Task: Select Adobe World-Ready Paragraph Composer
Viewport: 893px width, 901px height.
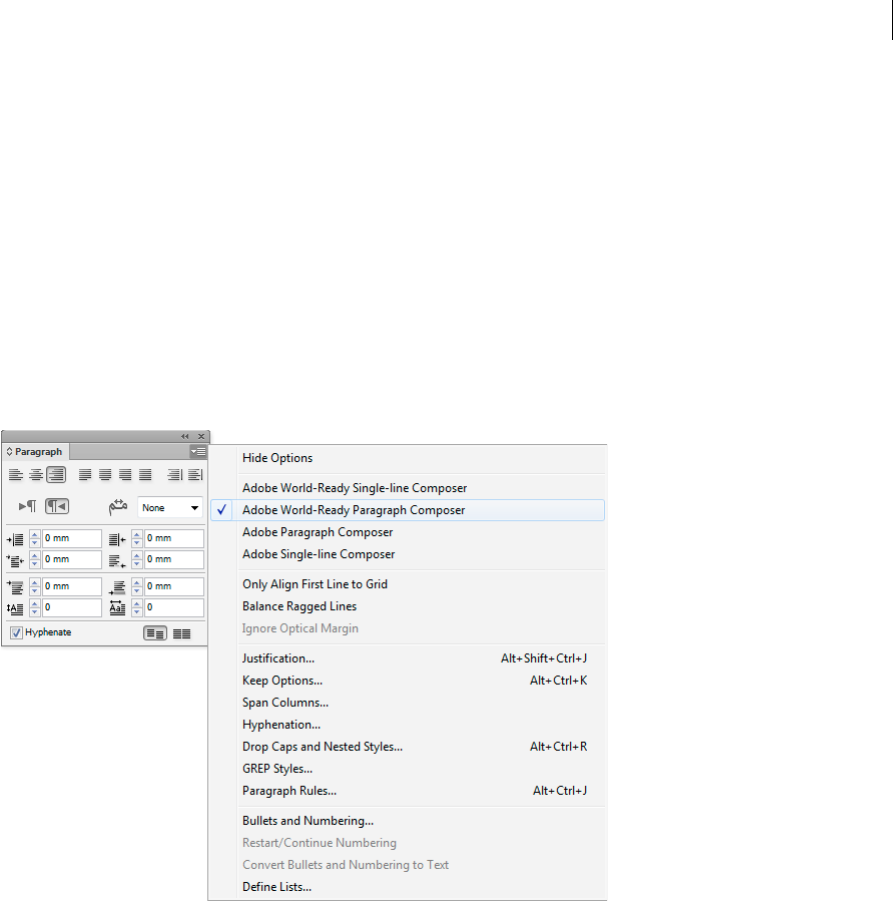Action: (407, 510)
